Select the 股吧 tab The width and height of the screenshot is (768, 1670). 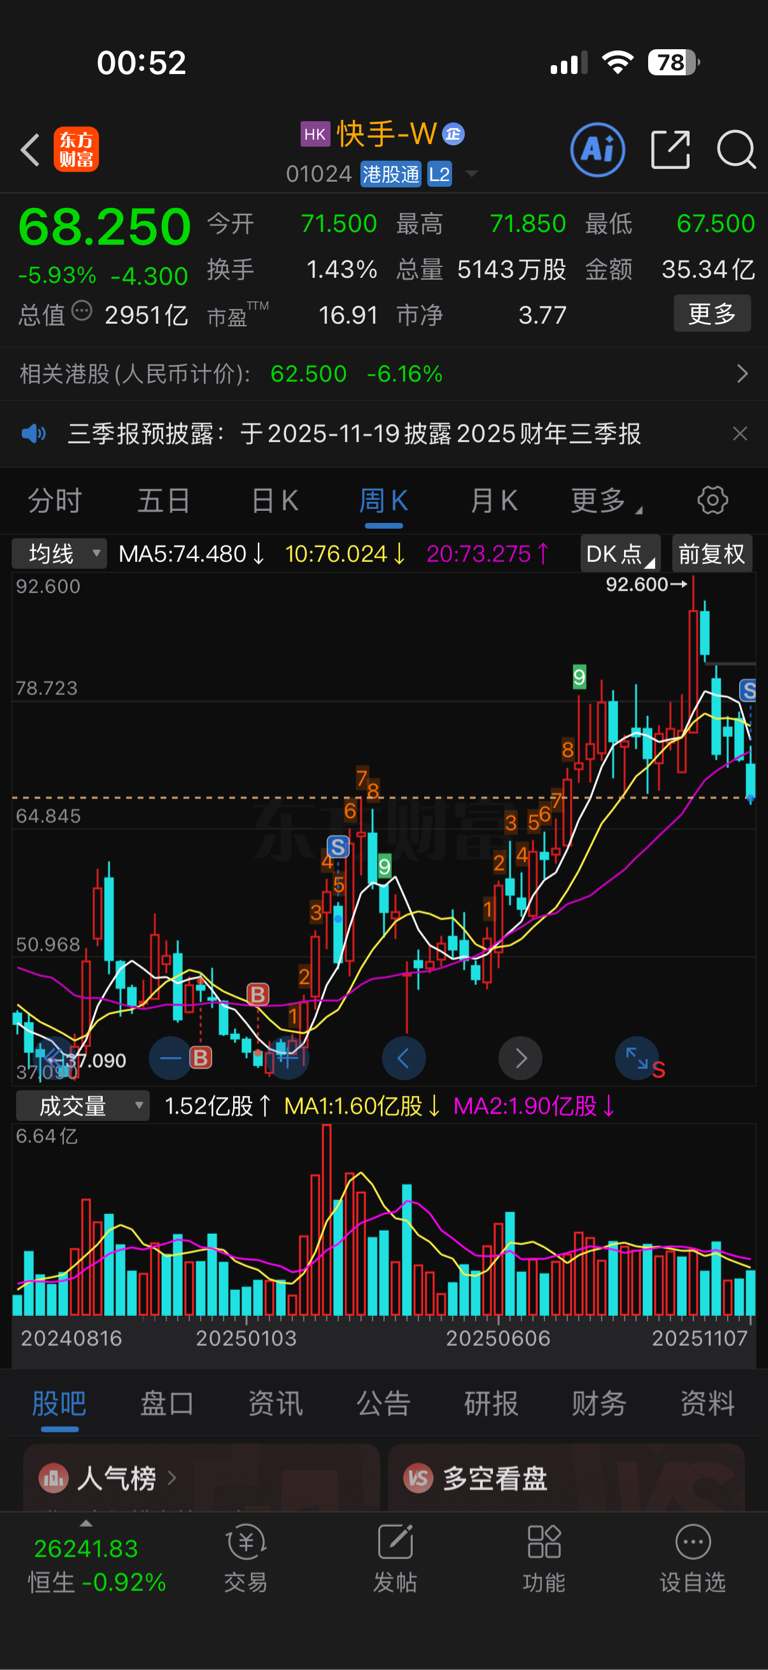(59, 1404)
